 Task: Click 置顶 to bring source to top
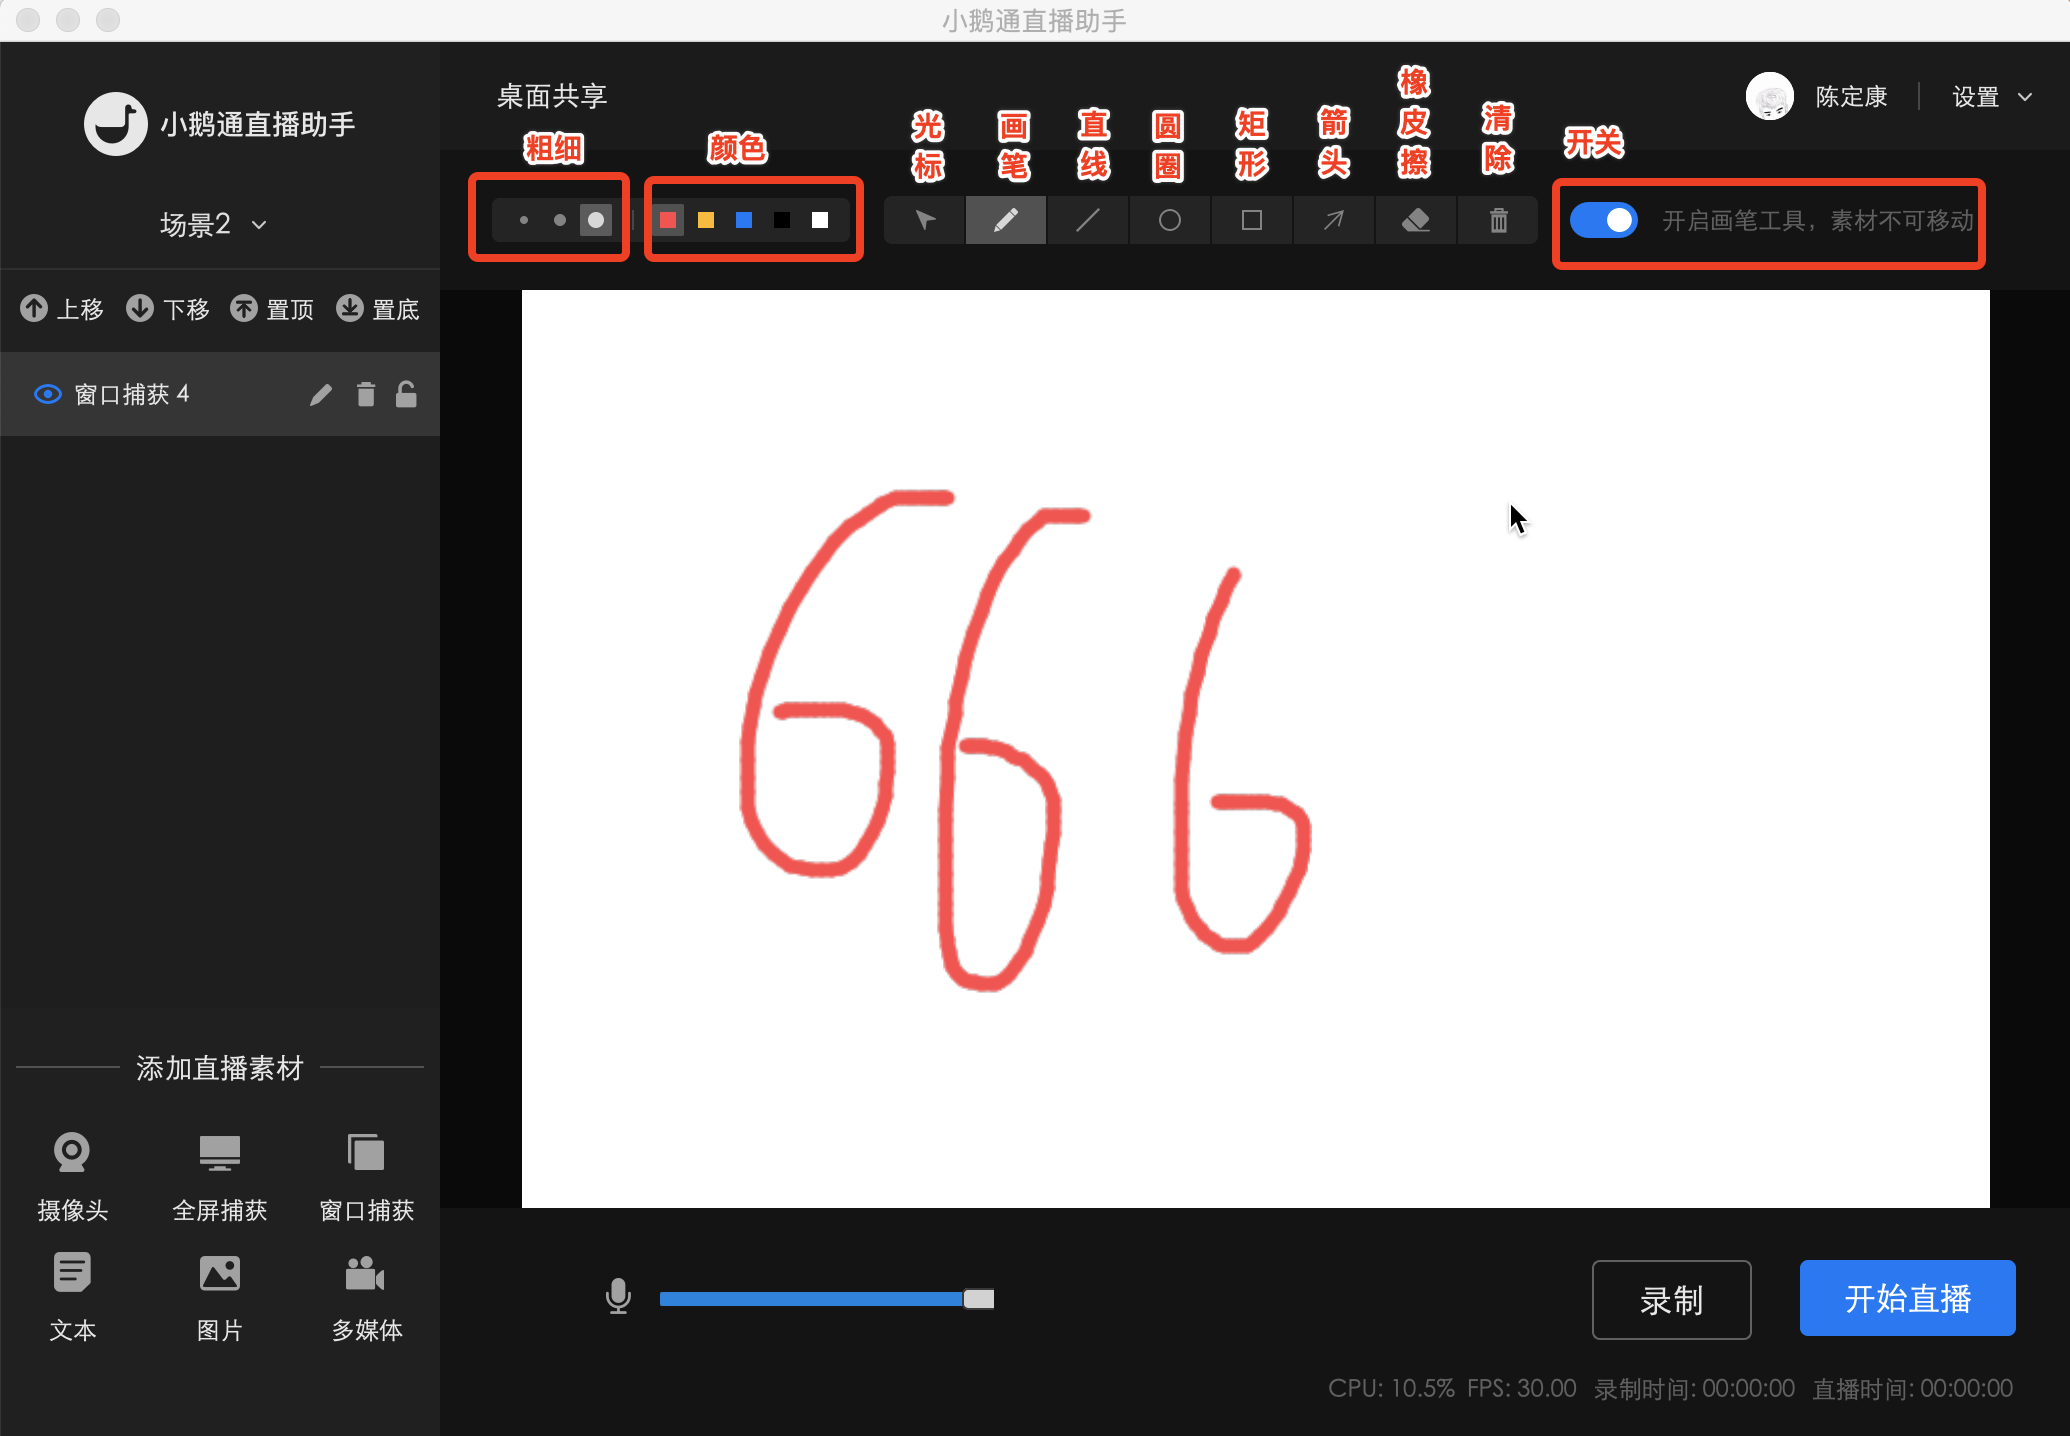(x=272, y=309)
